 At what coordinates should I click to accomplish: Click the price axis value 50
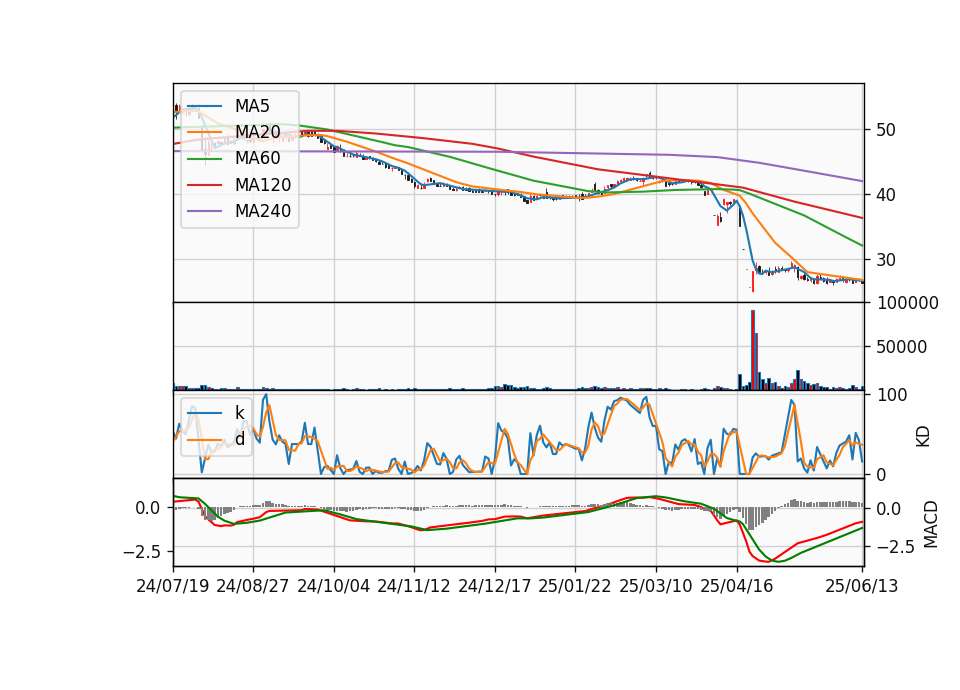pos(886,130)
